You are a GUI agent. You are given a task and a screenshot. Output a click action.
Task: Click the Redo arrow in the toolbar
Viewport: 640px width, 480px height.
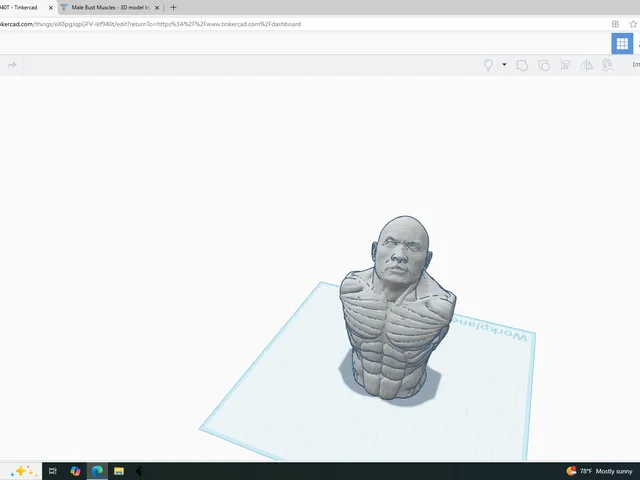12,65
